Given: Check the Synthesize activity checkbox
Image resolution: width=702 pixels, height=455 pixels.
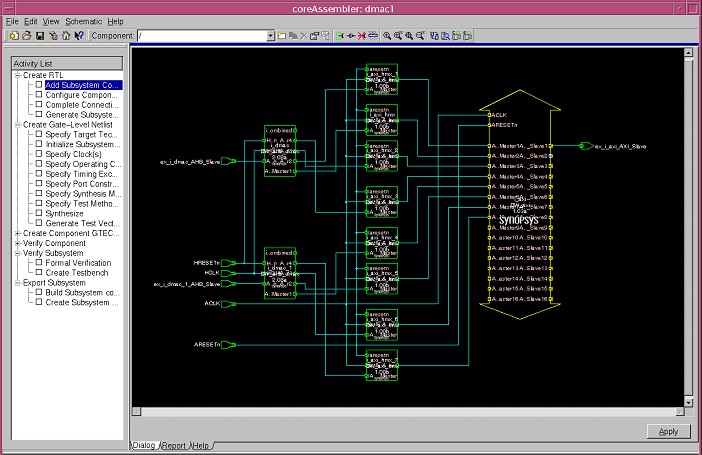Looking at the screenshot, I should tap(39, 213).
